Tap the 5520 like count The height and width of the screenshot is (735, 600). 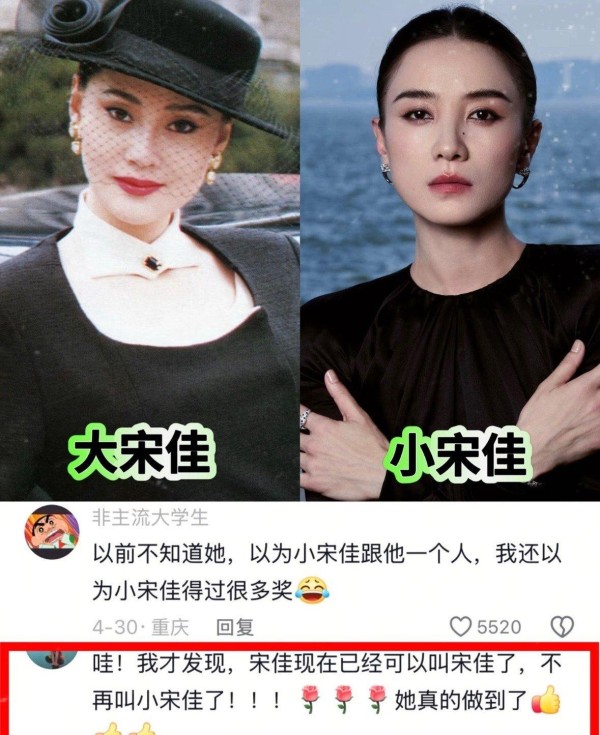pos(499,627)
